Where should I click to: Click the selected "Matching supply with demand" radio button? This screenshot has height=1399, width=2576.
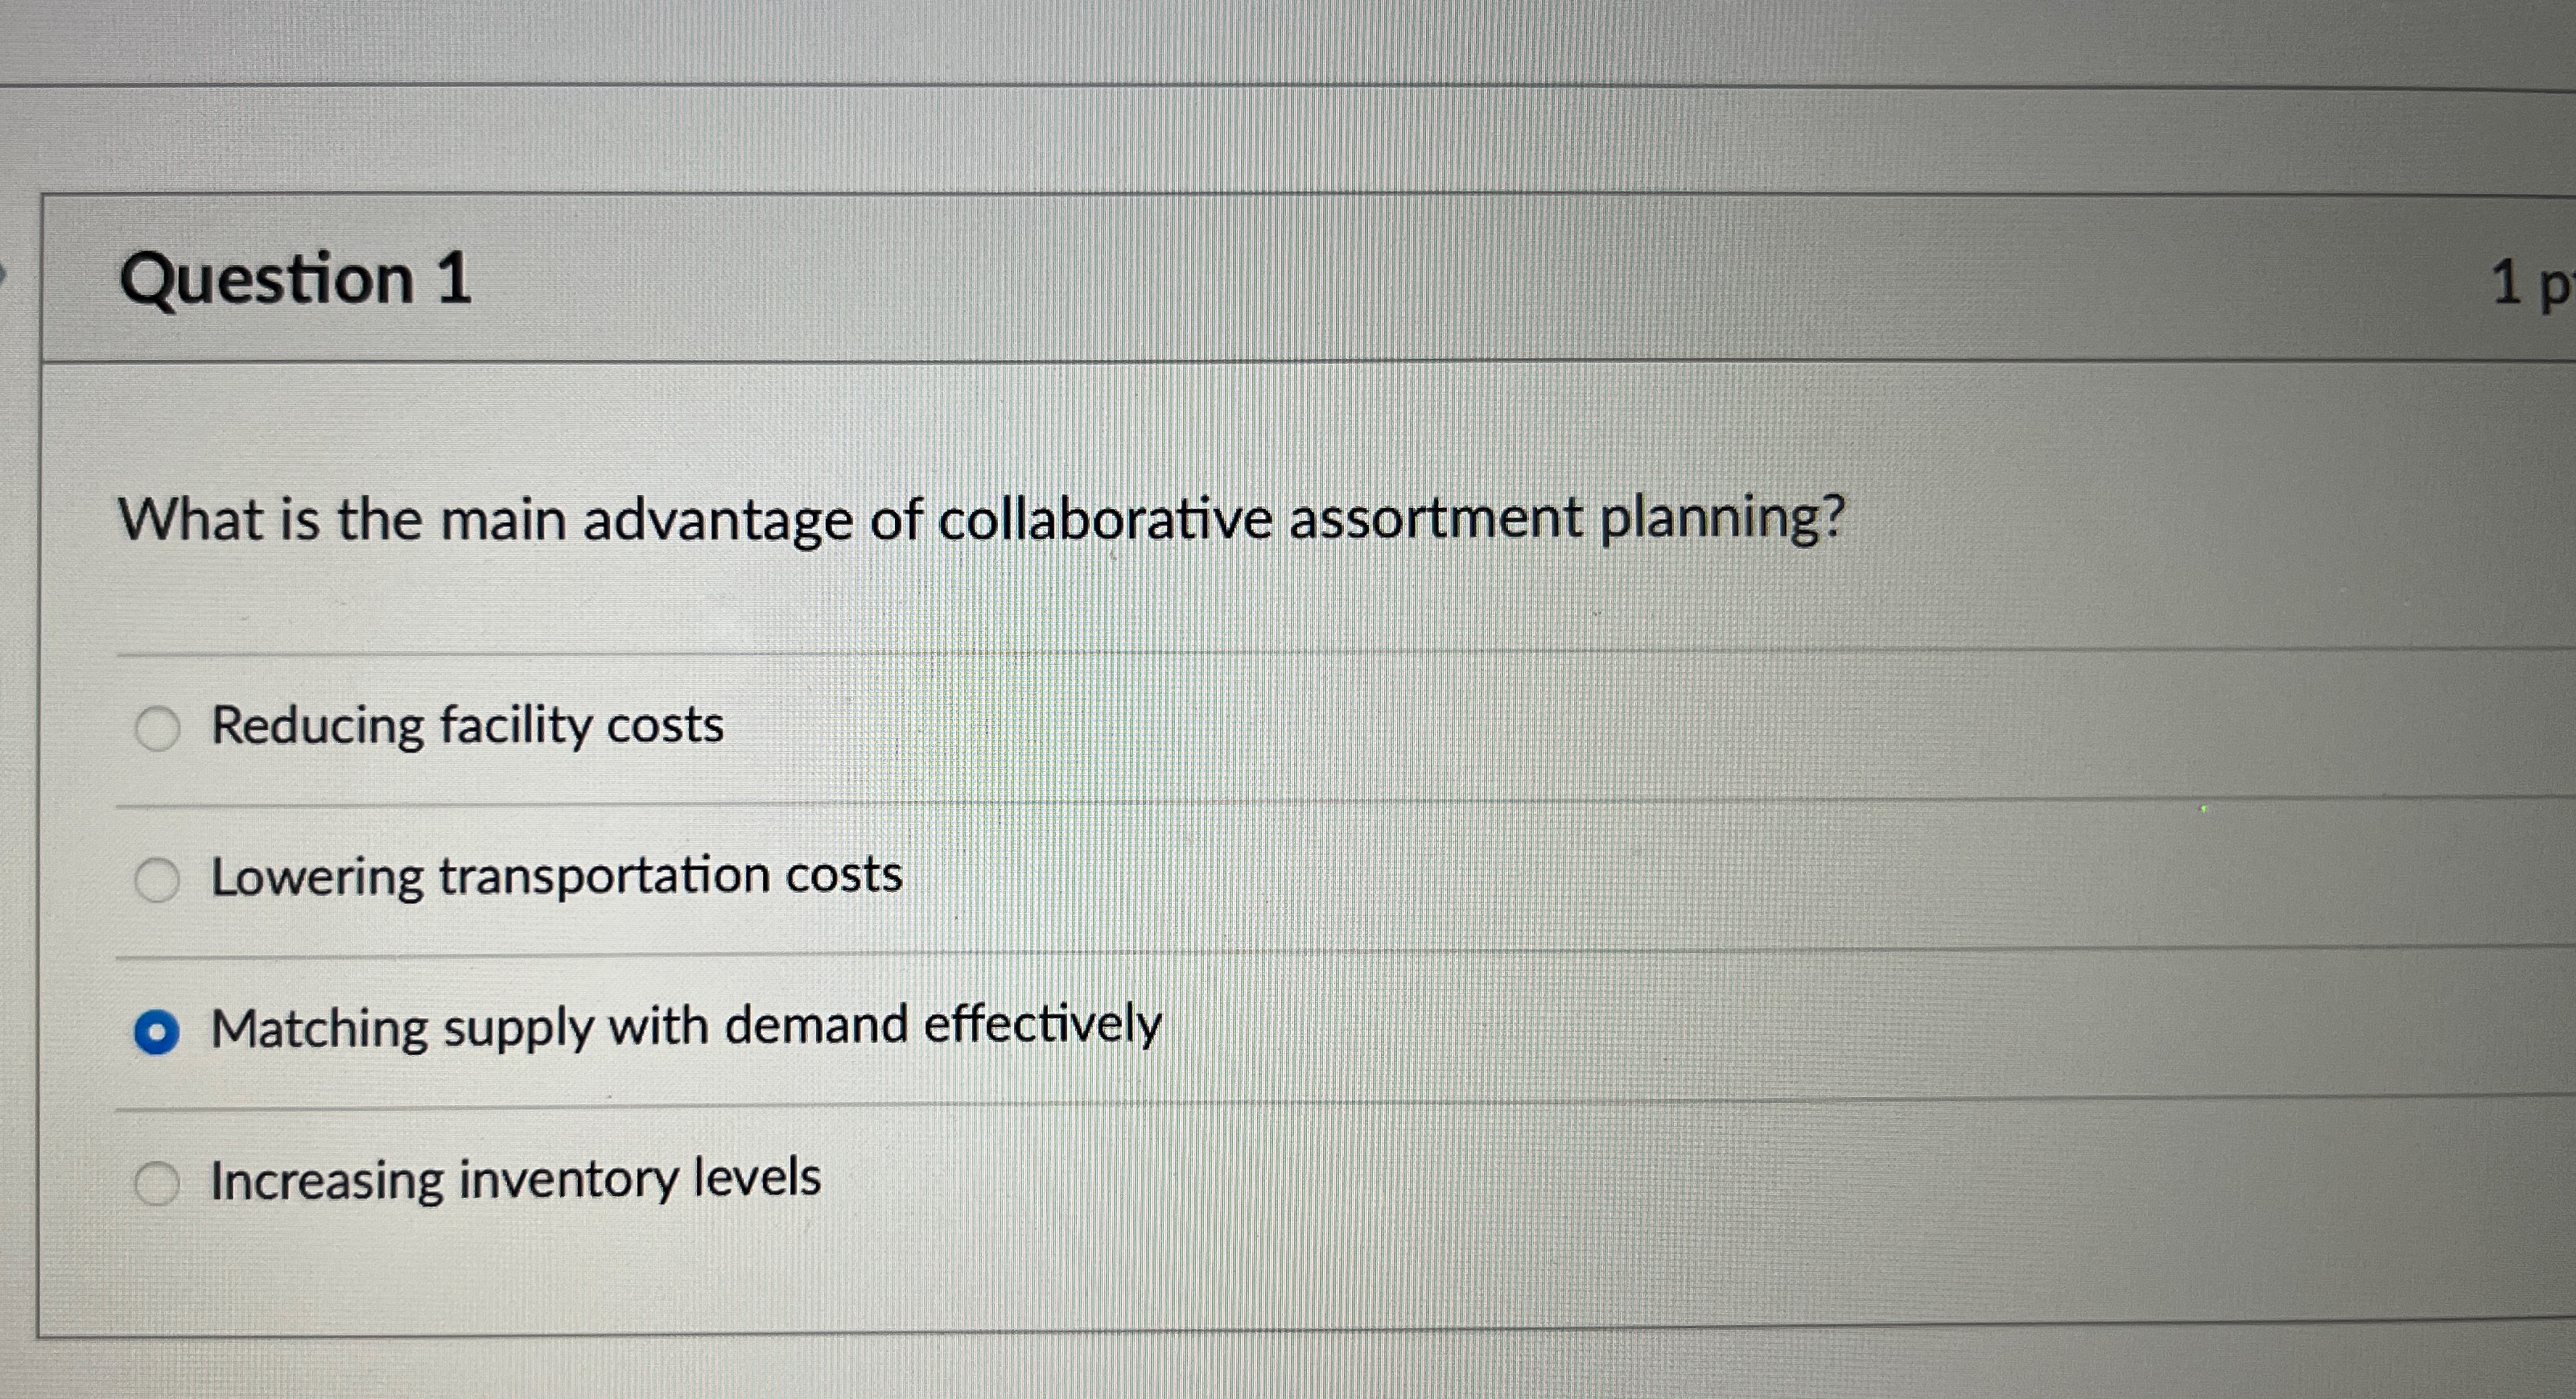pyautogui.click(x=157, y=1032)
